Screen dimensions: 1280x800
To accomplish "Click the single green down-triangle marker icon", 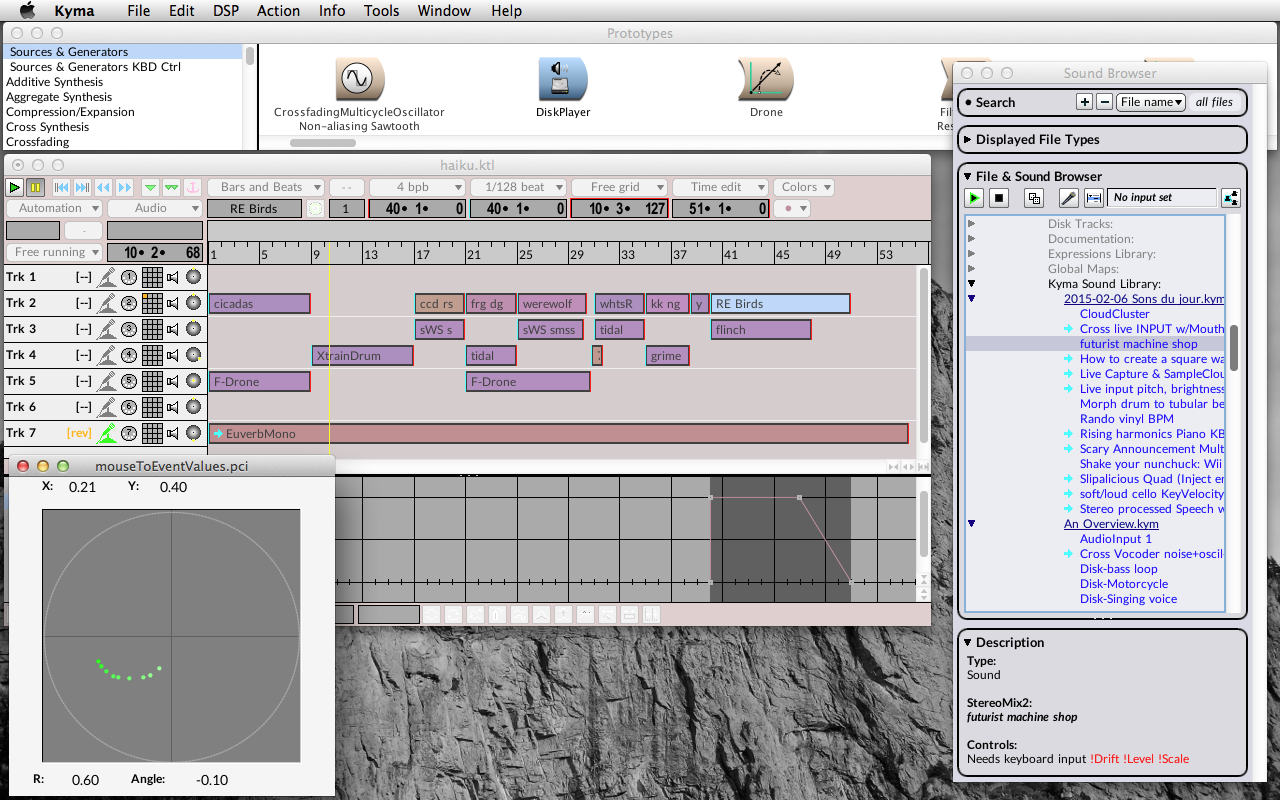I will (150, 187).
